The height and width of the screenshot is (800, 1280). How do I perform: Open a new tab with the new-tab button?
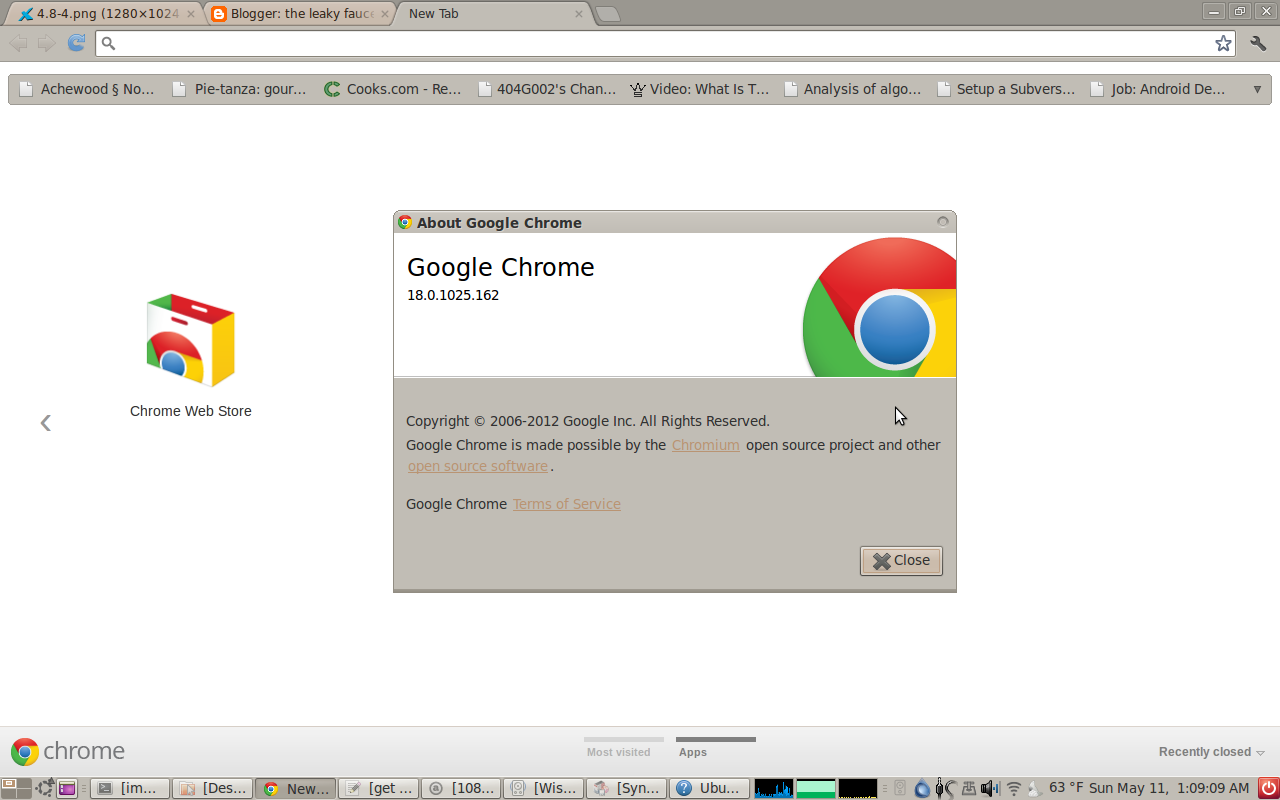click(x=607, y=14)
